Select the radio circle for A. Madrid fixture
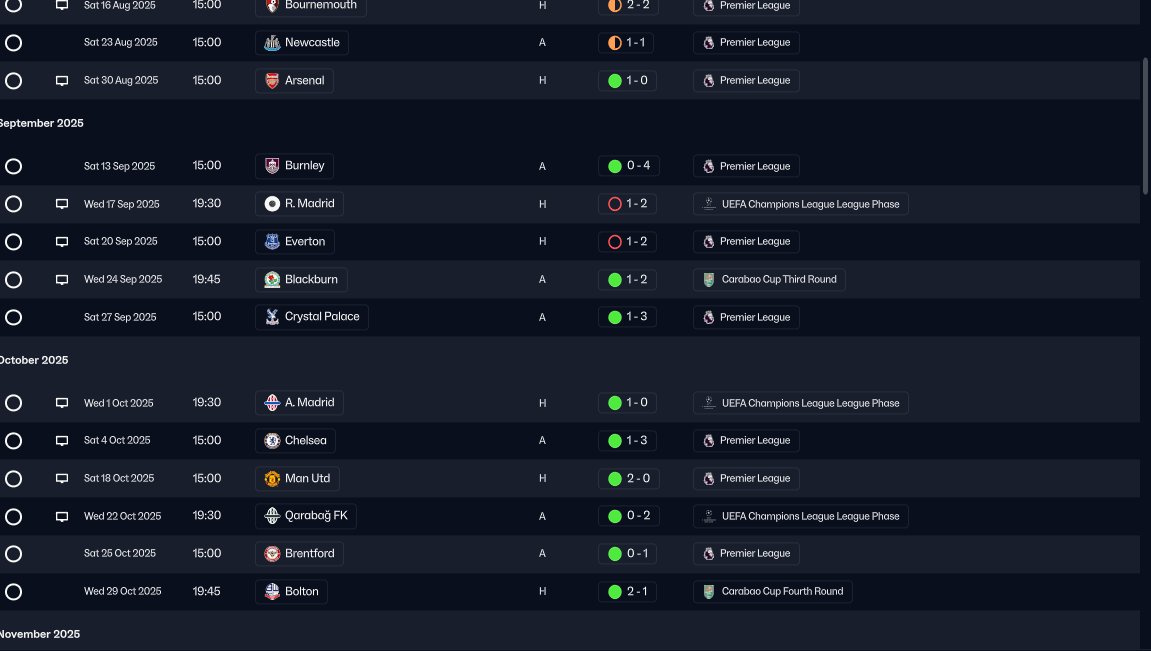This screenshot has width=1151, height=651. (x=13, y=403)
